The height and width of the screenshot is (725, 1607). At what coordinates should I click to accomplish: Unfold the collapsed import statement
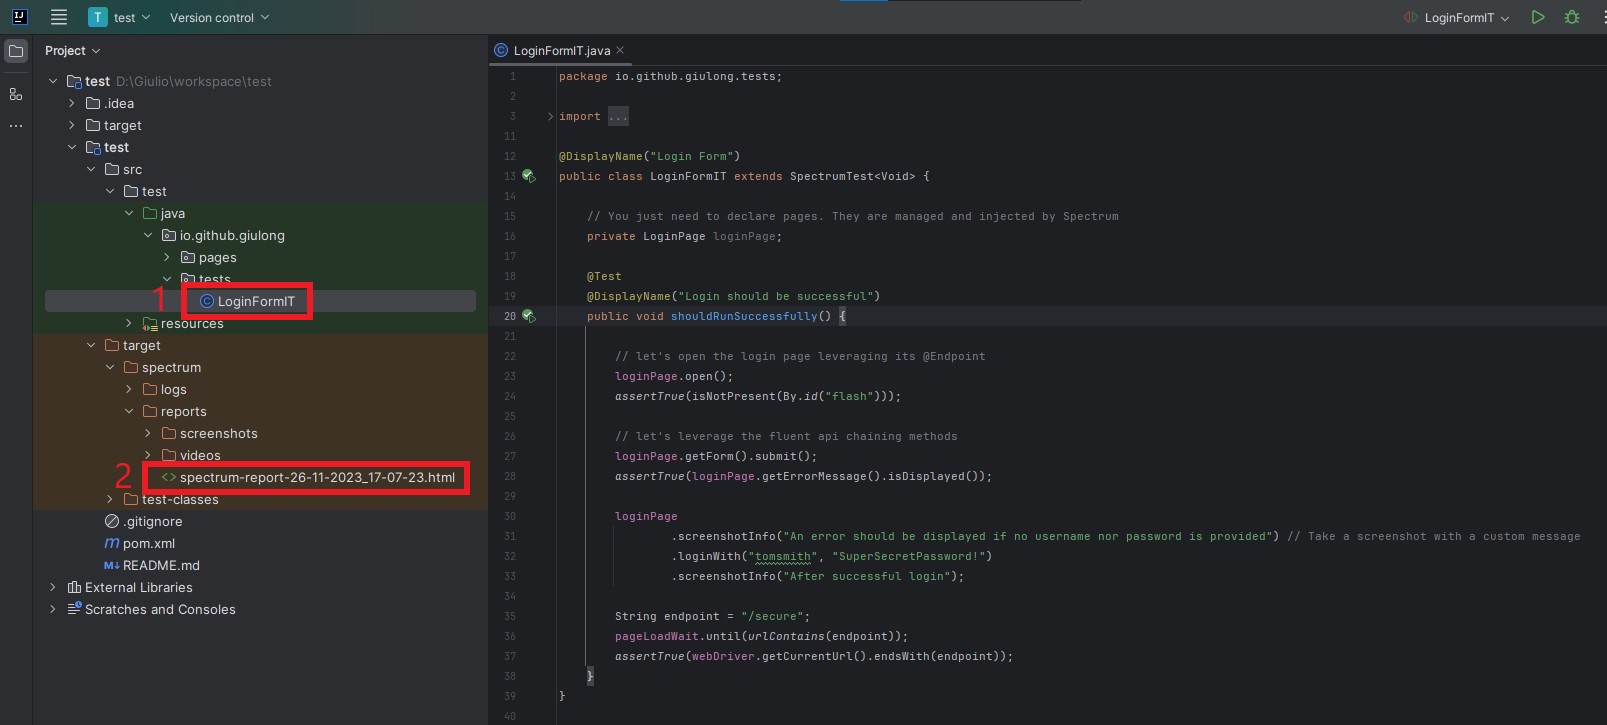coord(550,116)
